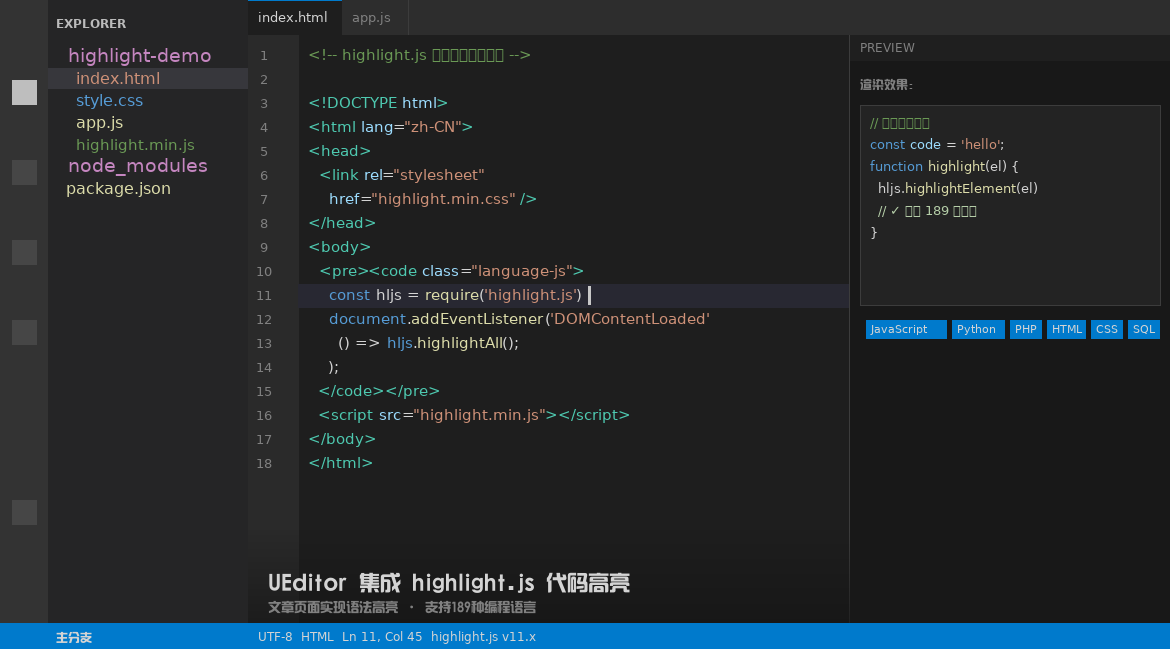This screenshot has height=649, width=1170.
Task: Click const code = 'hello' in preview
Action: coord(936,145)
